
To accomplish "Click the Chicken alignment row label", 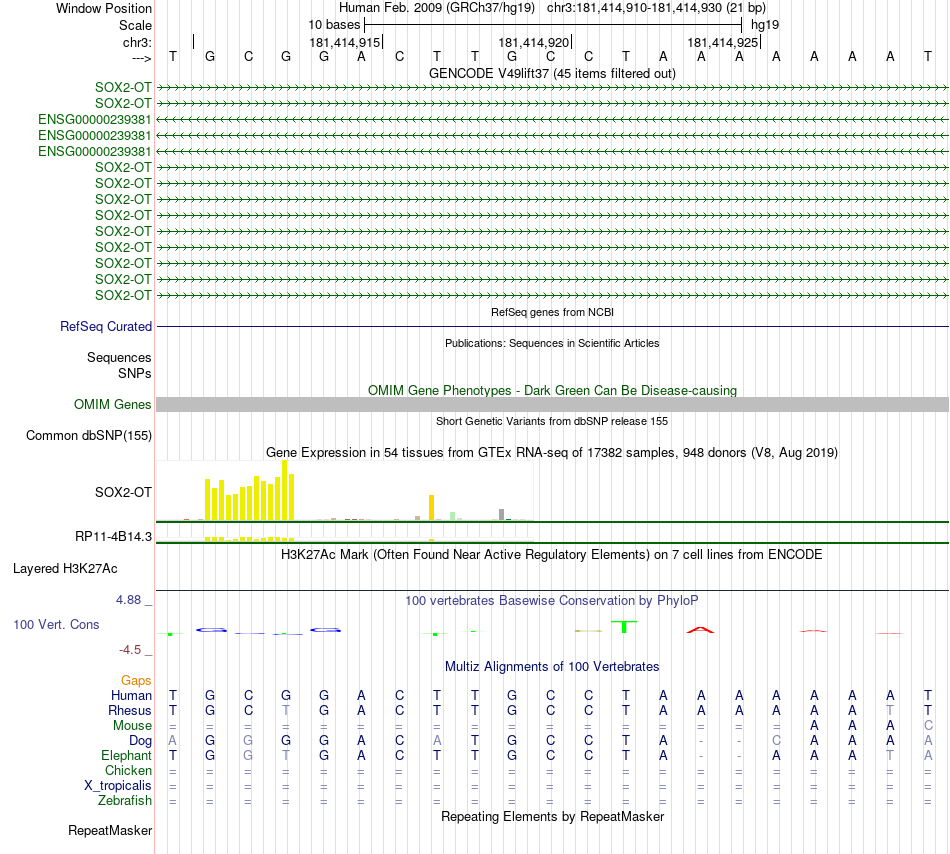I will click(128, 770).
